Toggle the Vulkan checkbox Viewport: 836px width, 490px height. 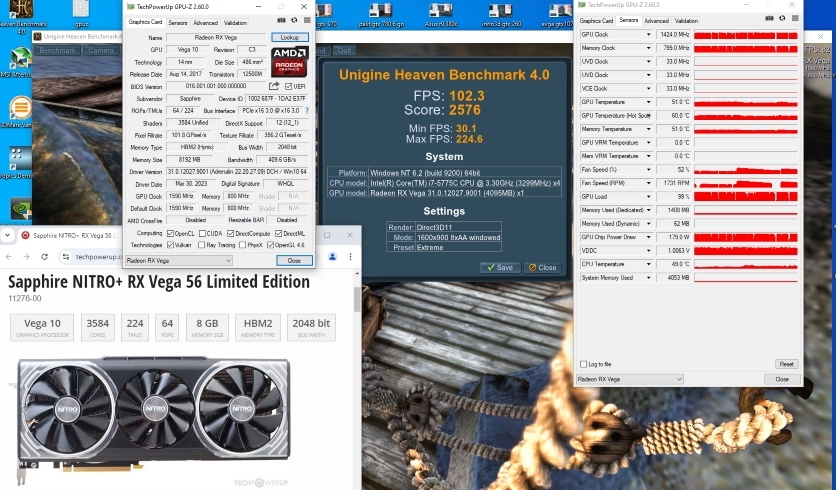(170, 245)
